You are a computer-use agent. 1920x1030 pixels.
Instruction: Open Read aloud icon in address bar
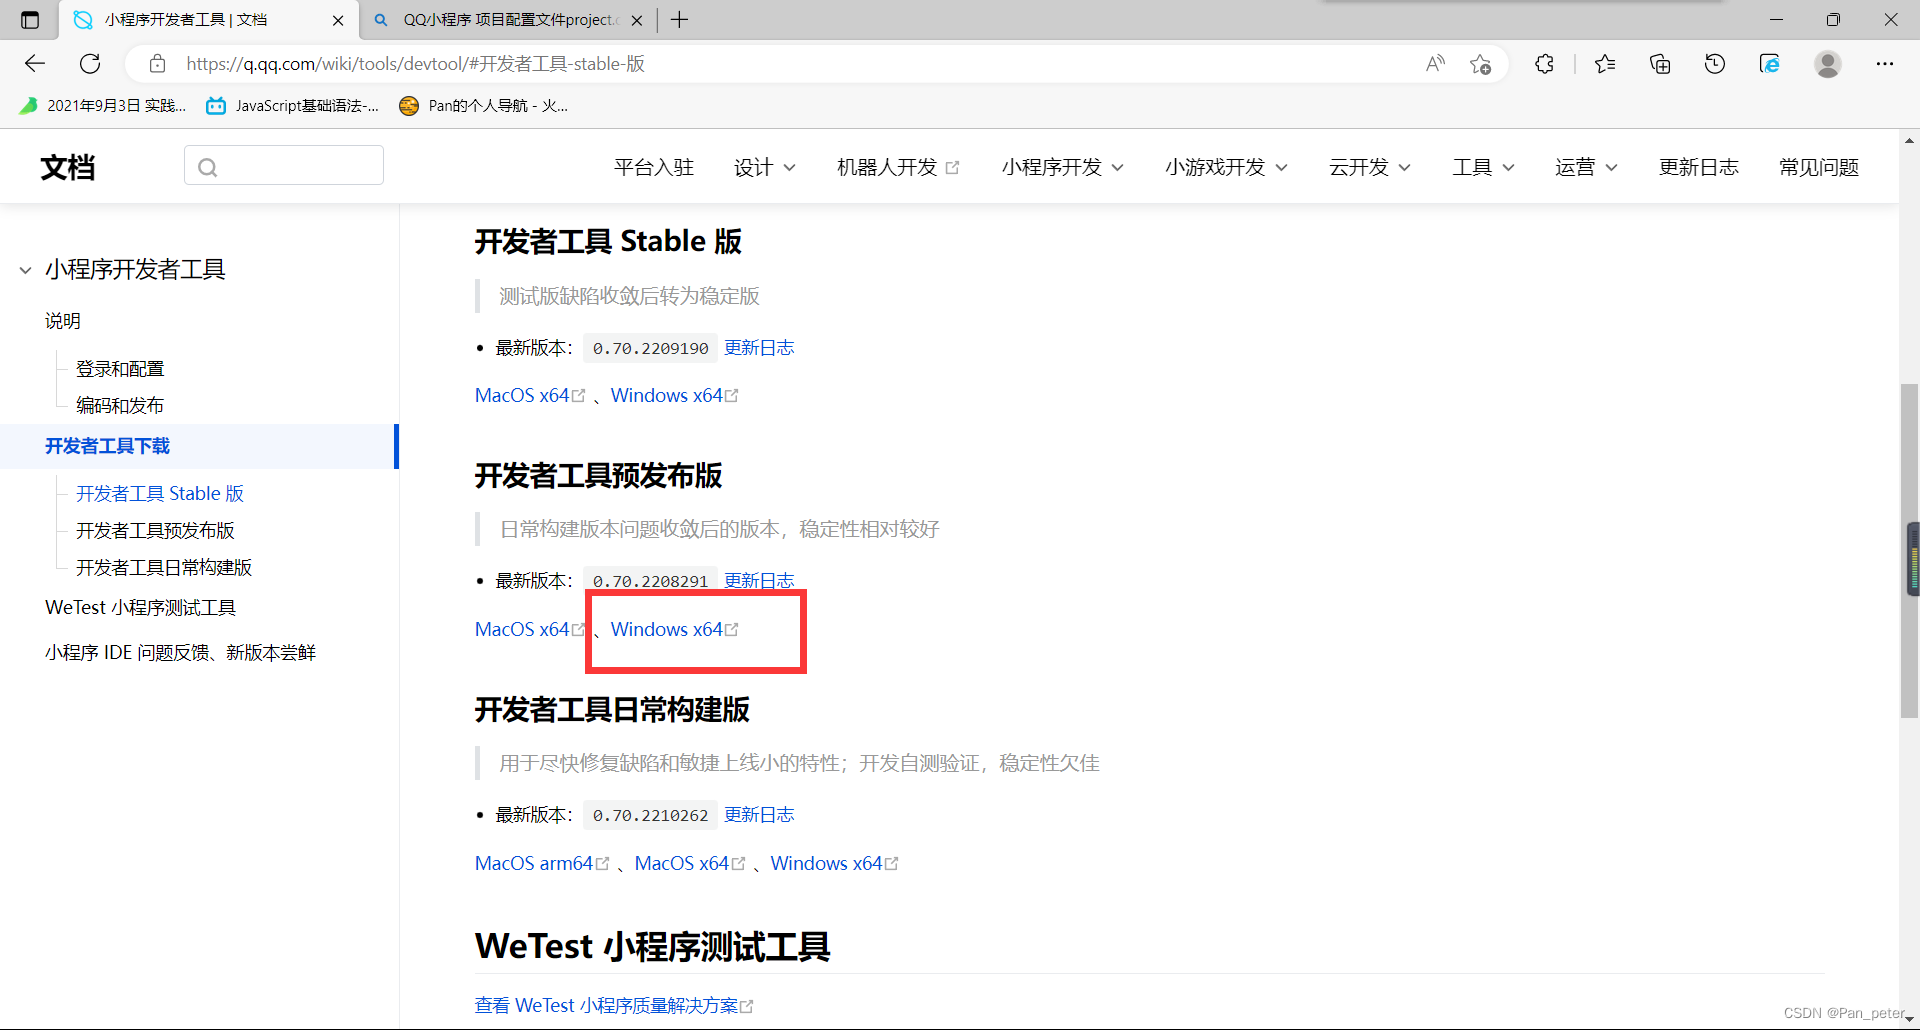(x=1435, y=64)
